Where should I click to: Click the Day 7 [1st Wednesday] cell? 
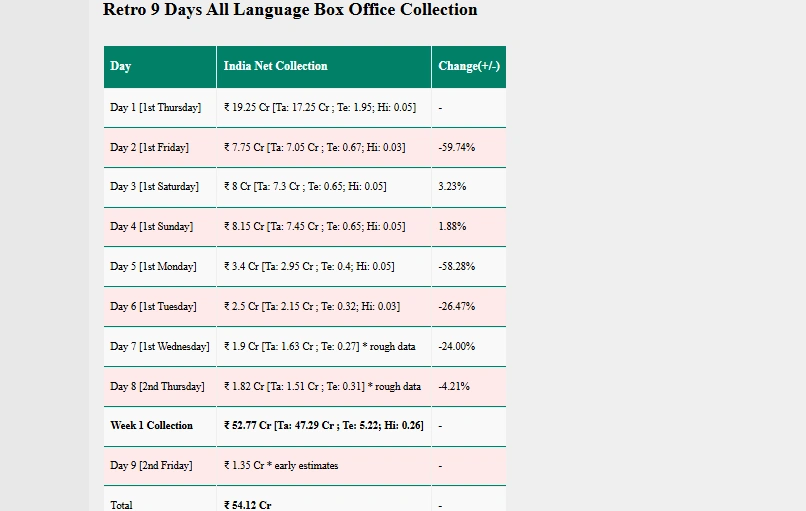tap(160, 347)
